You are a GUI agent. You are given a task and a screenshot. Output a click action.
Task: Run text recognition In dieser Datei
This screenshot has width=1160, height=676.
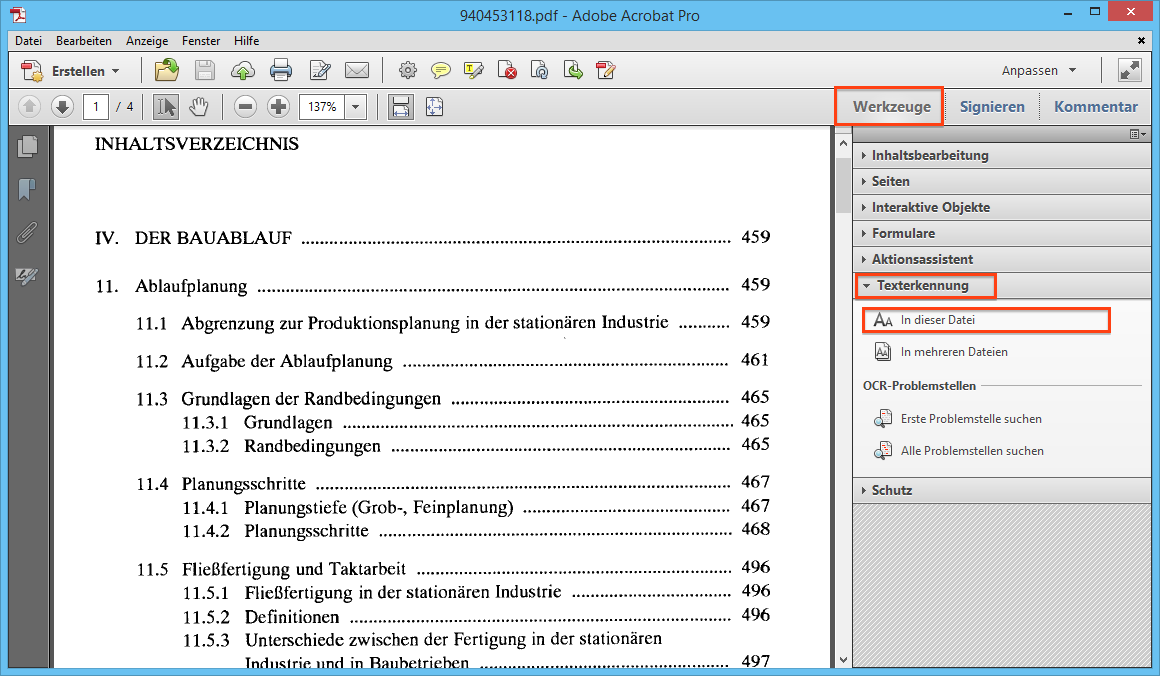point(937,320)
